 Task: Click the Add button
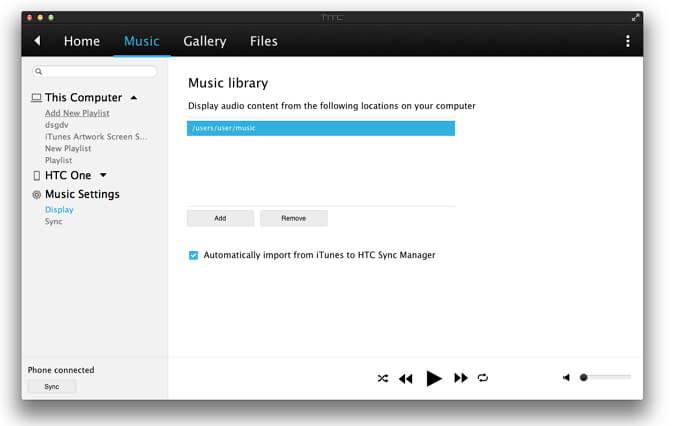tap(220, 218)
